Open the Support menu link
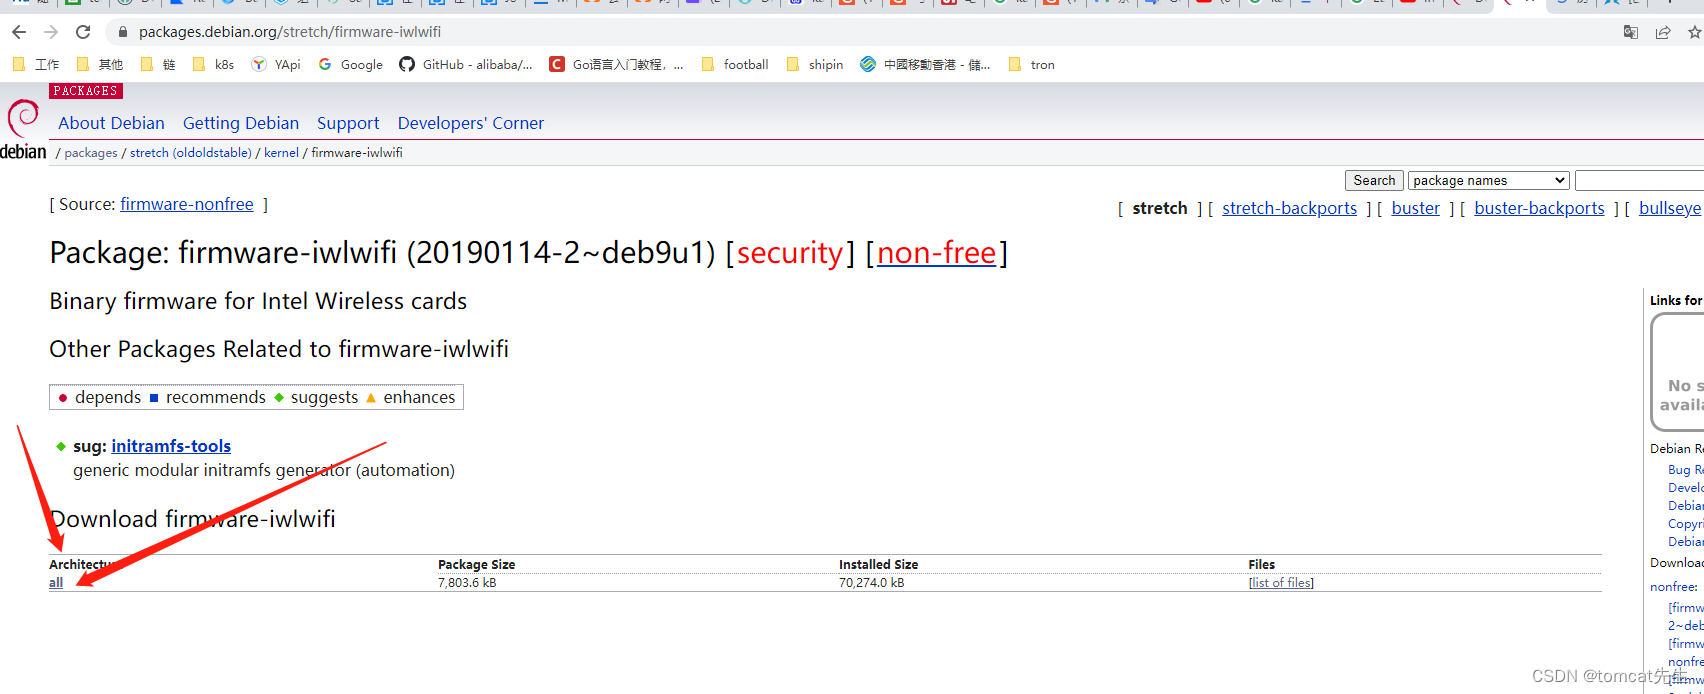 click(x=348, y=123)
